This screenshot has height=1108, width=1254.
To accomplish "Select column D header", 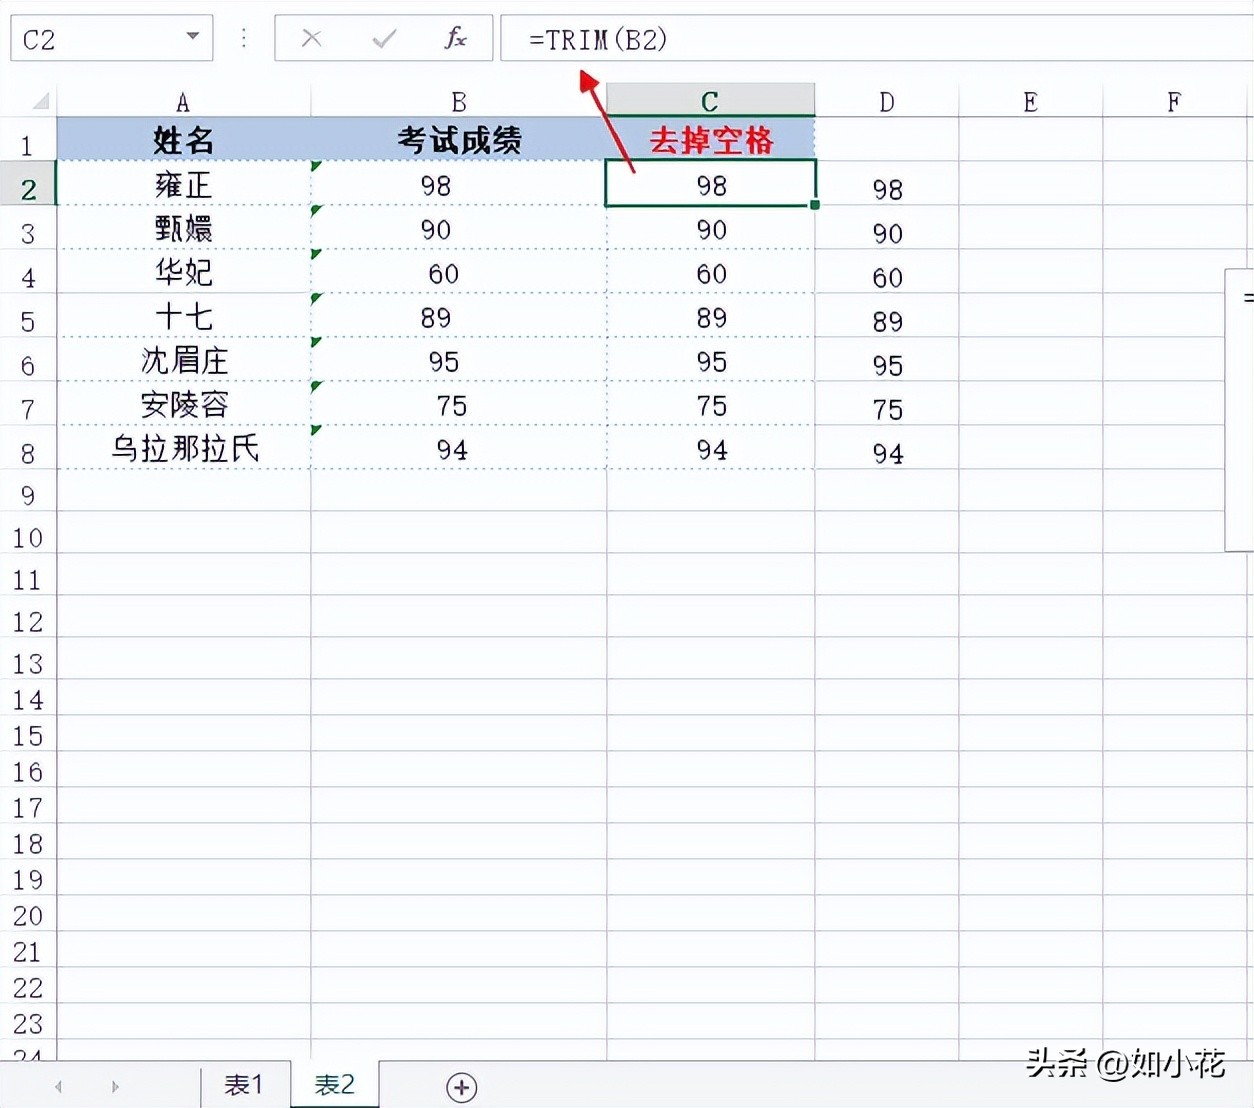I will click(x=887, y=102).
